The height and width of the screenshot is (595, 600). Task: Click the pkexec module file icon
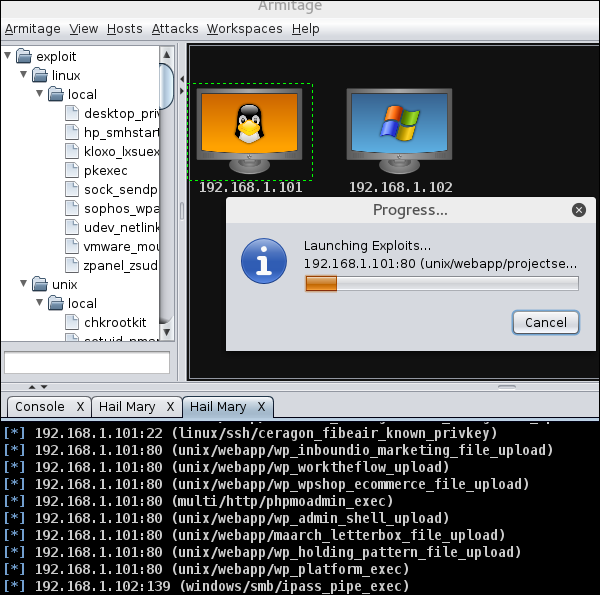pos(72,170)
